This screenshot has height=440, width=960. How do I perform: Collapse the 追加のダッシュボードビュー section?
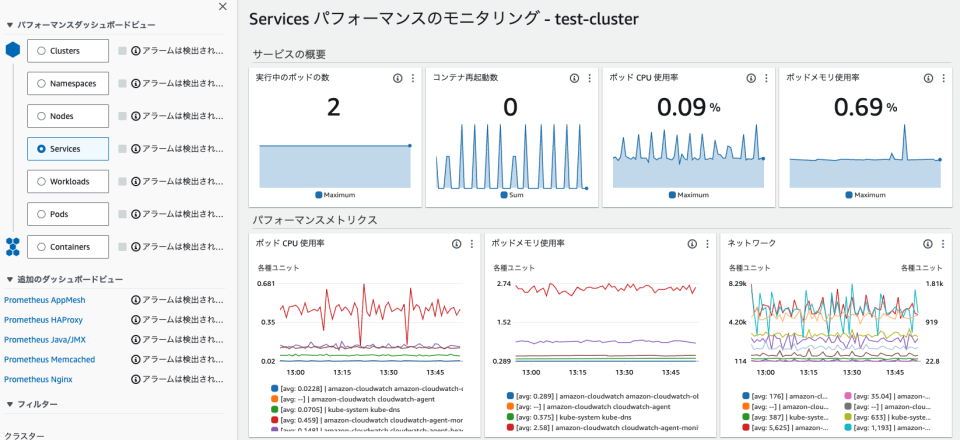point(10,280)
